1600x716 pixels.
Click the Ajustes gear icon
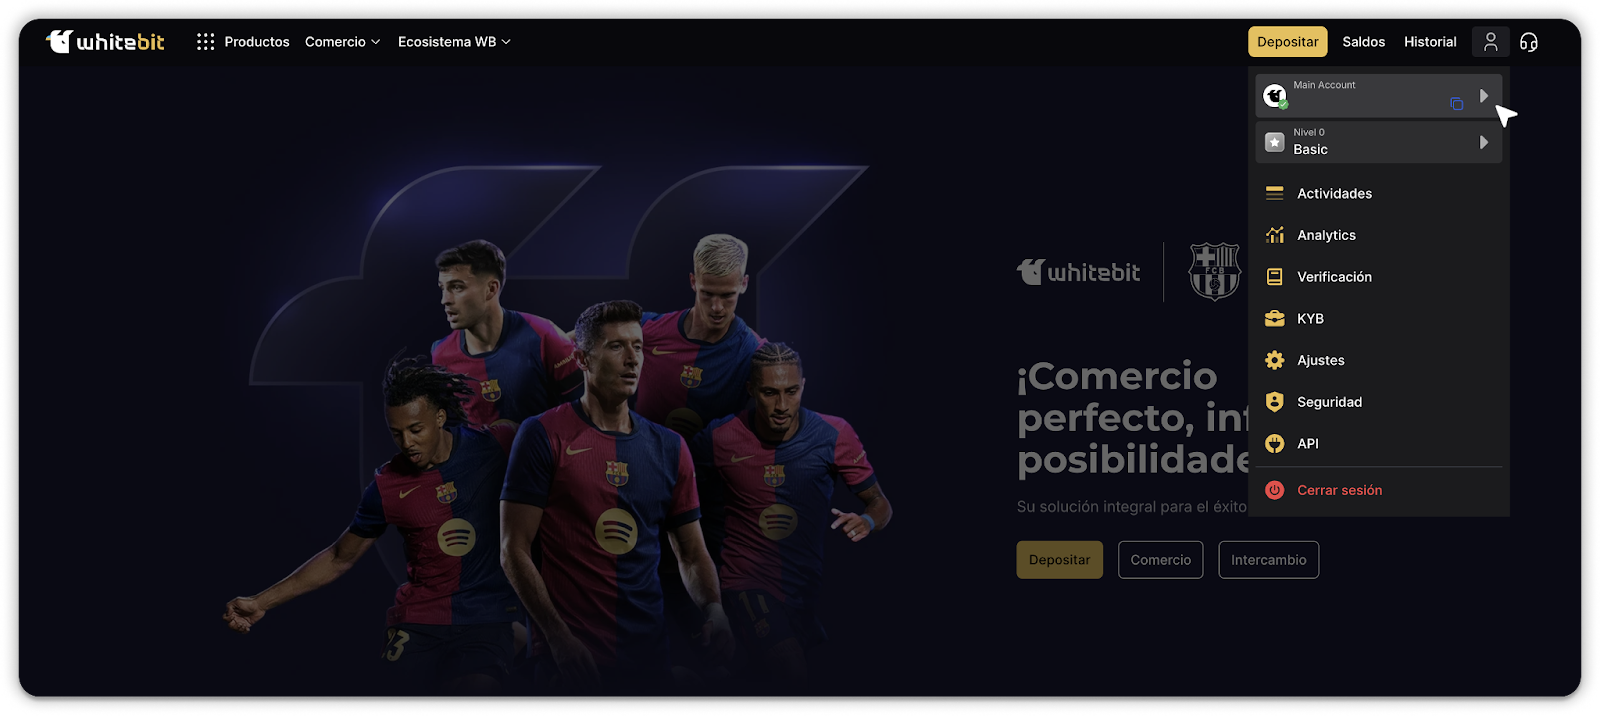[x=1274, y=360]
